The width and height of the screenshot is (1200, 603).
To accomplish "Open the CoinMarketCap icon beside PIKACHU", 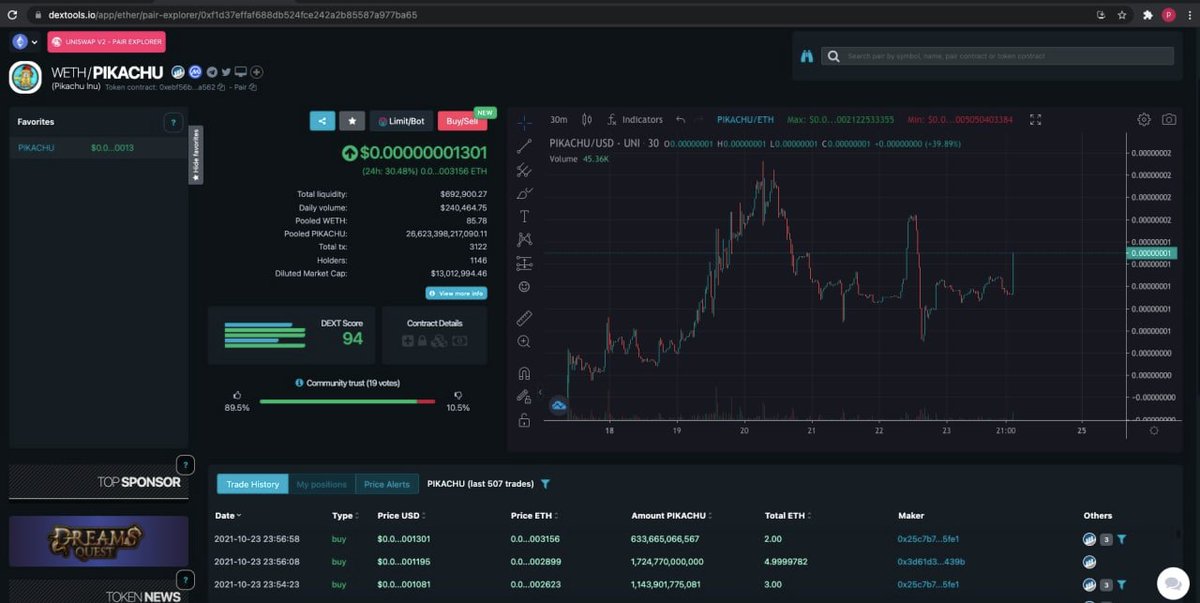I will point(196,72).
